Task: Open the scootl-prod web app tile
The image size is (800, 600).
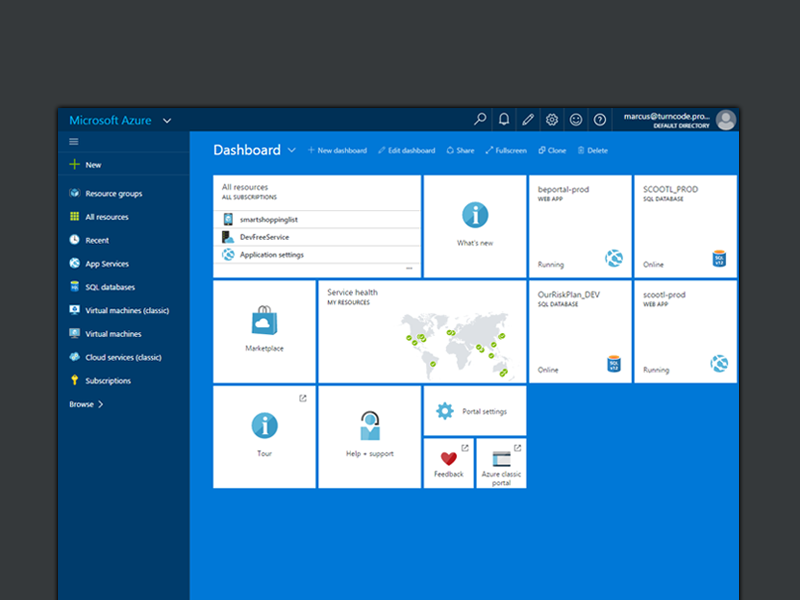Action: [x=686, y=331]
